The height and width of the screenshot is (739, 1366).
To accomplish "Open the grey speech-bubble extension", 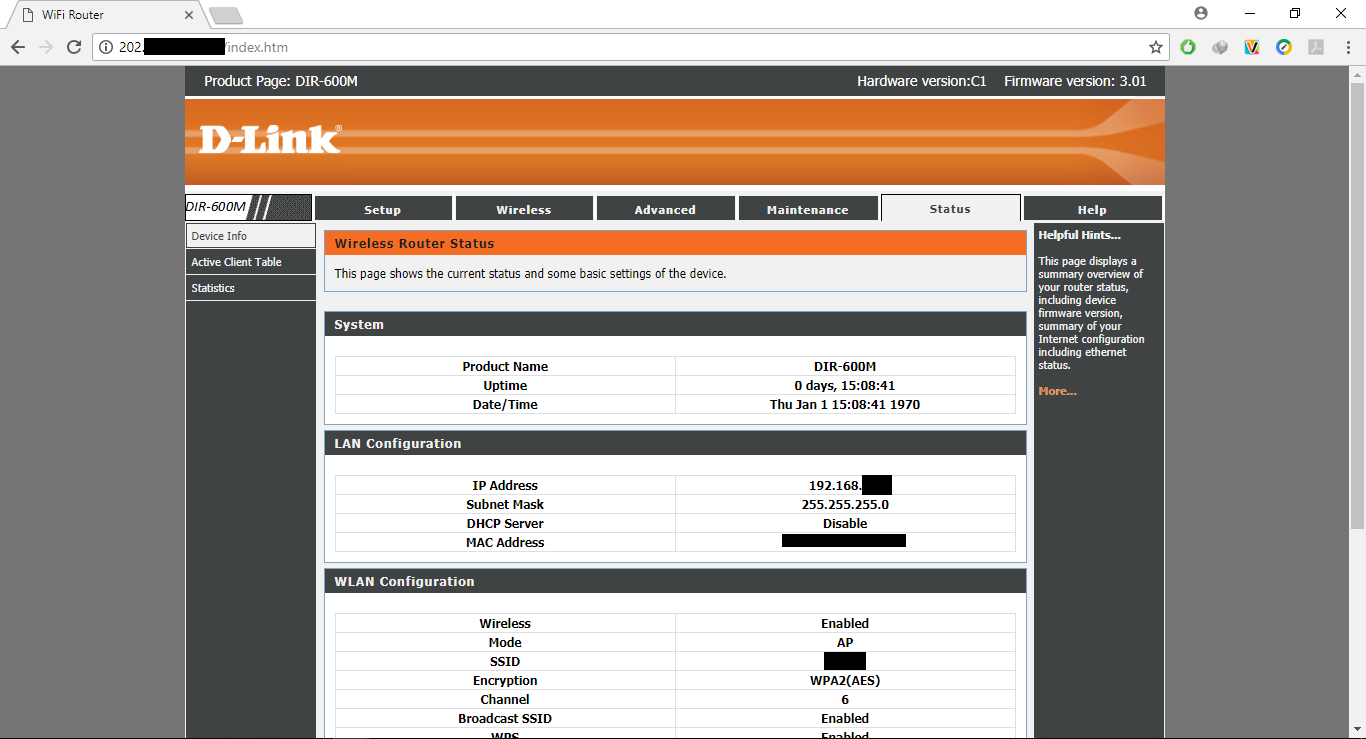I will tap(1220, 47).
